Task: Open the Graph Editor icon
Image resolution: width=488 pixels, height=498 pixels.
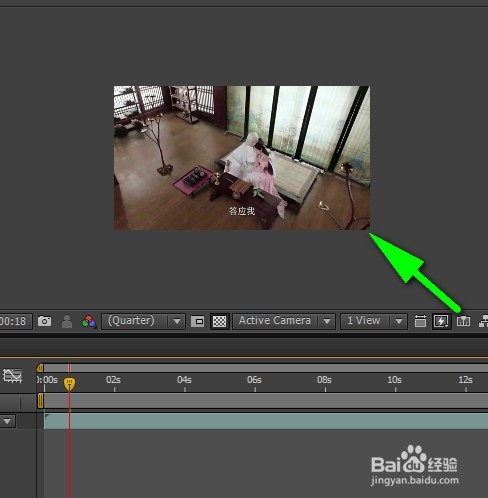Action: [x=12, y=376]
